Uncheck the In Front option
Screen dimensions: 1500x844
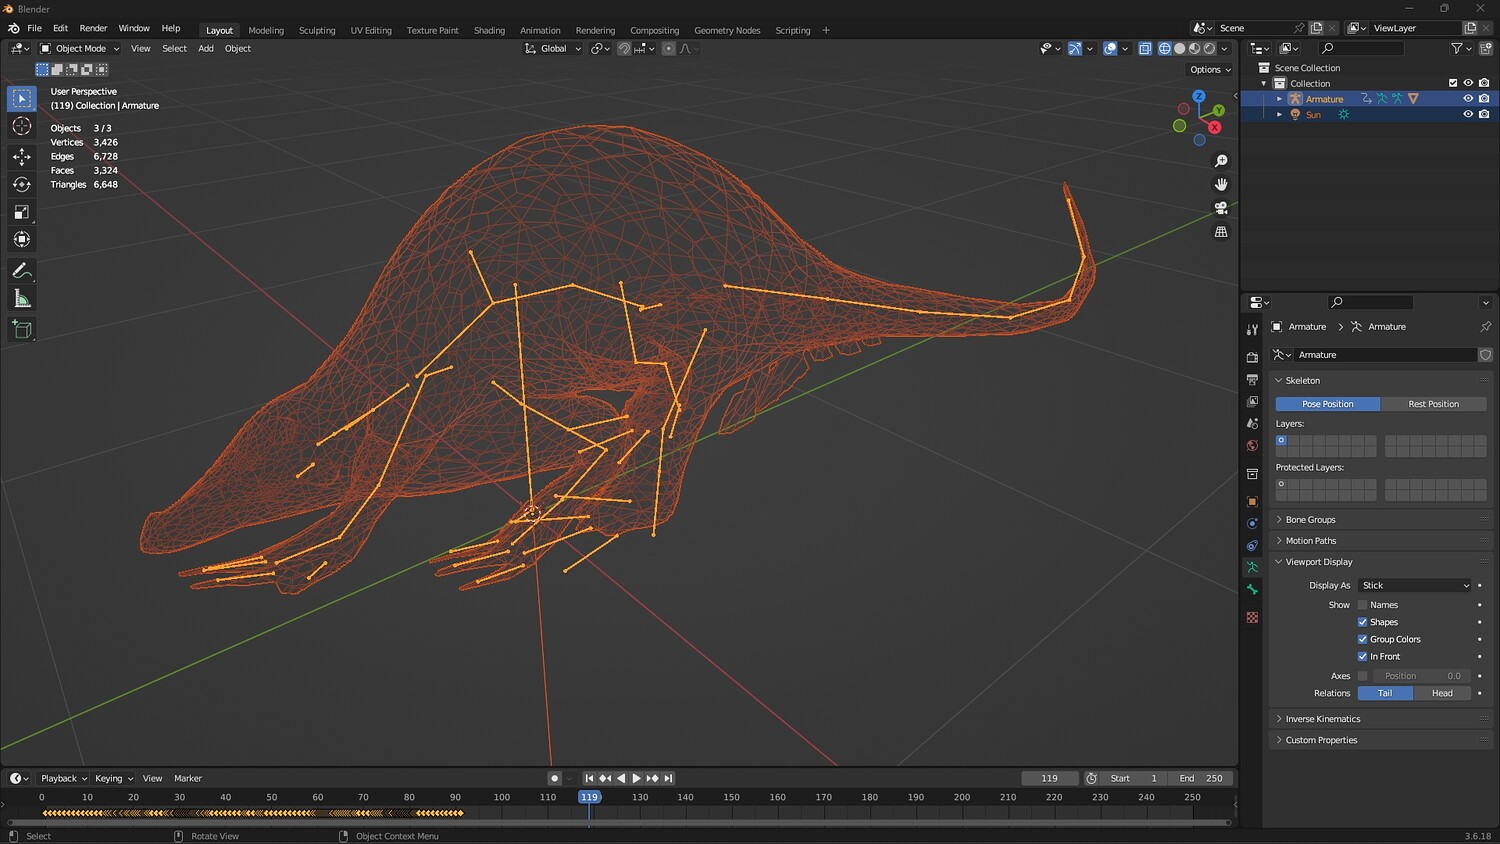(x=1362, y=657)
